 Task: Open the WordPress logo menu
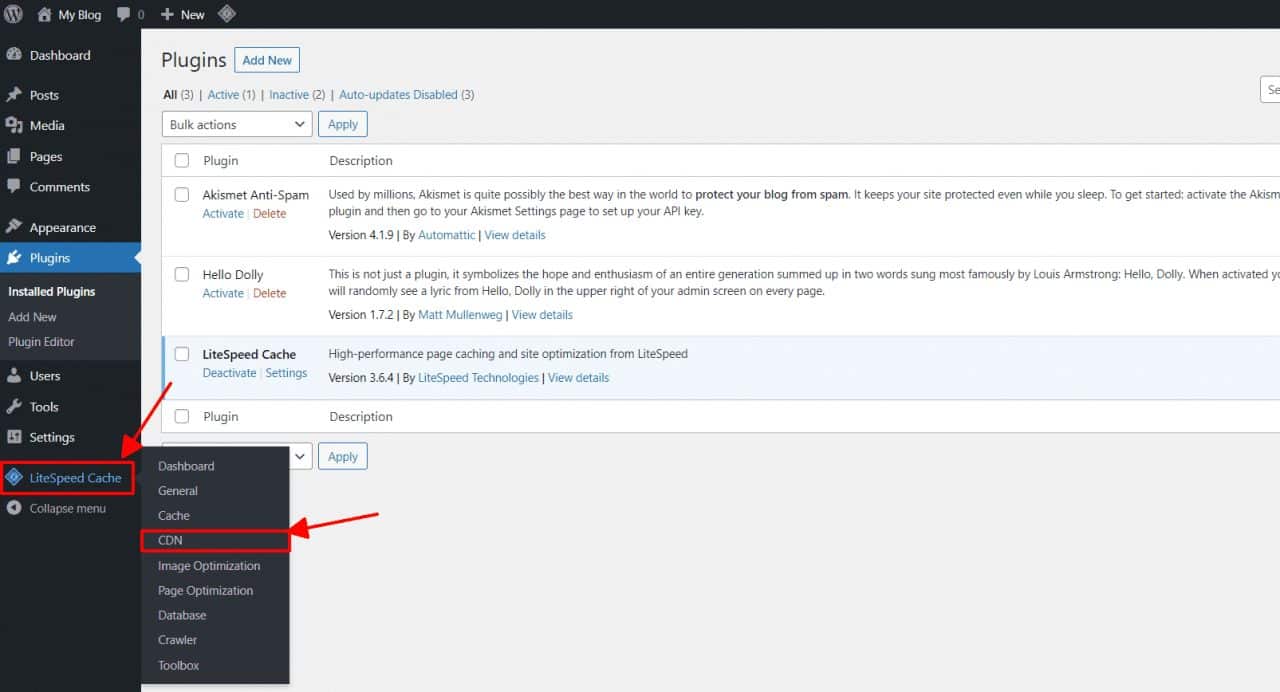(x=13, y=14)
